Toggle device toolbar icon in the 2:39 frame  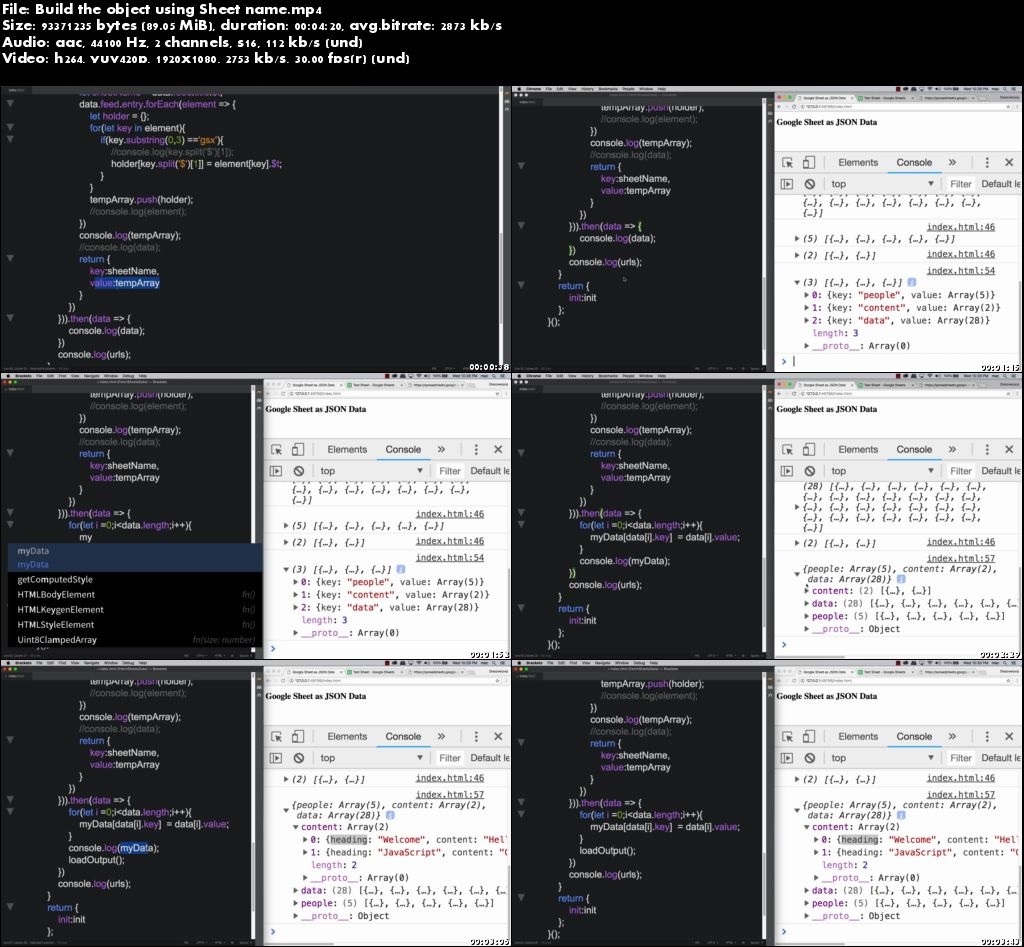pos(808,449)
